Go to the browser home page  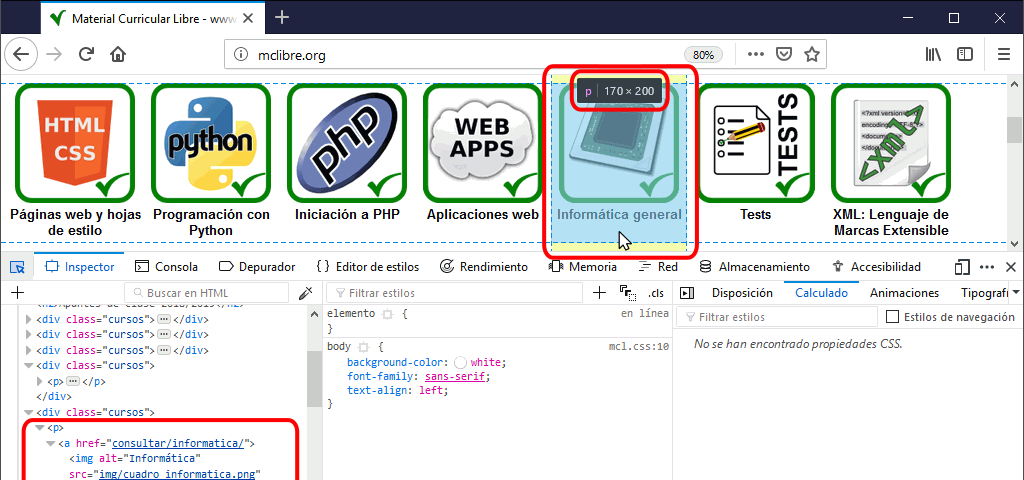coord(118,55)
